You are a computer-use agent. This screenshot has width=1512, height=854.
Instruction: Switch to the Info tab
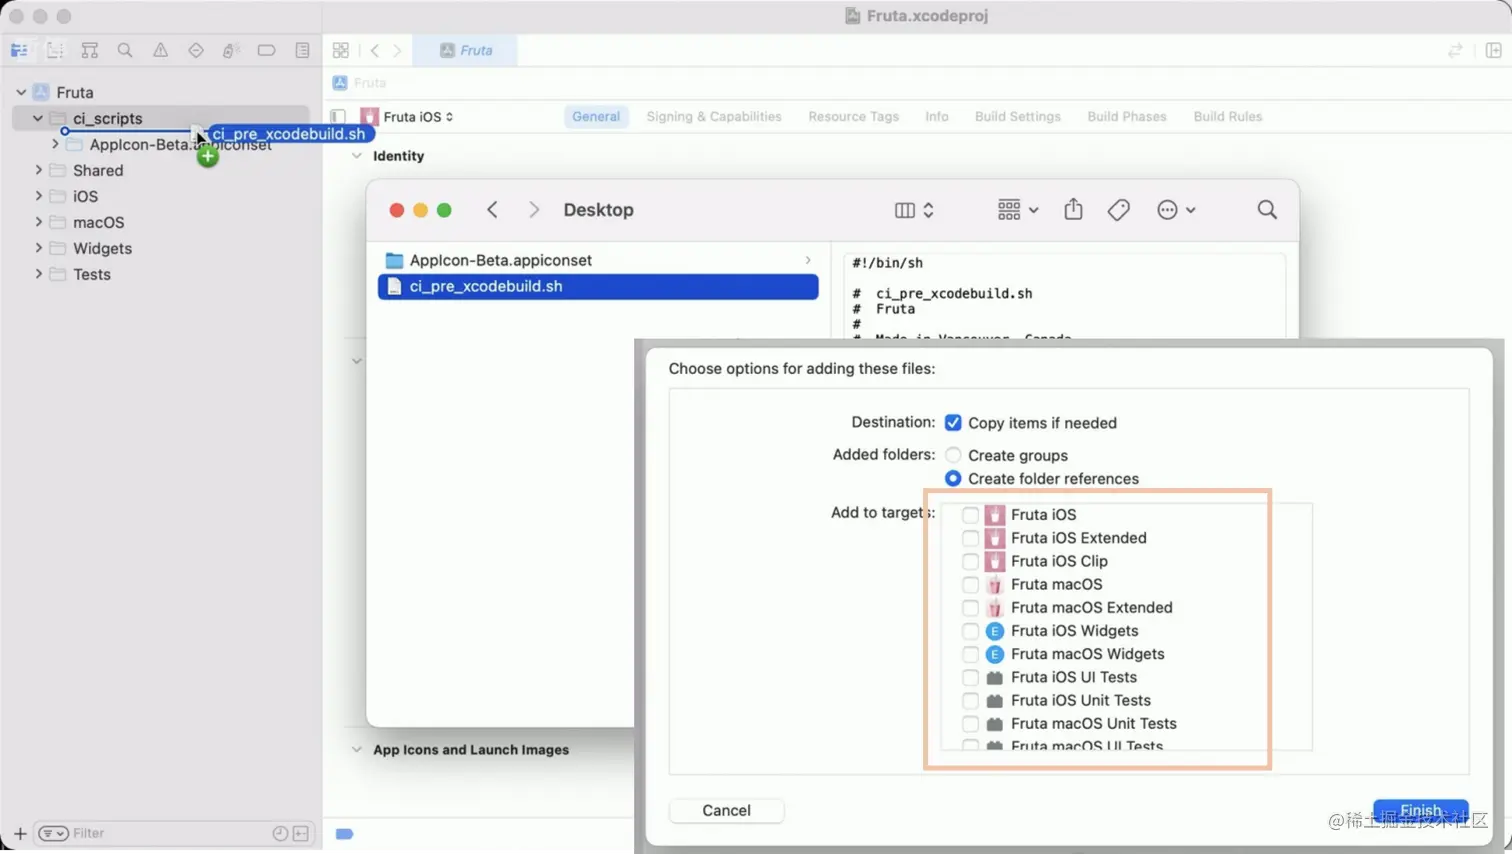point(937,117)
